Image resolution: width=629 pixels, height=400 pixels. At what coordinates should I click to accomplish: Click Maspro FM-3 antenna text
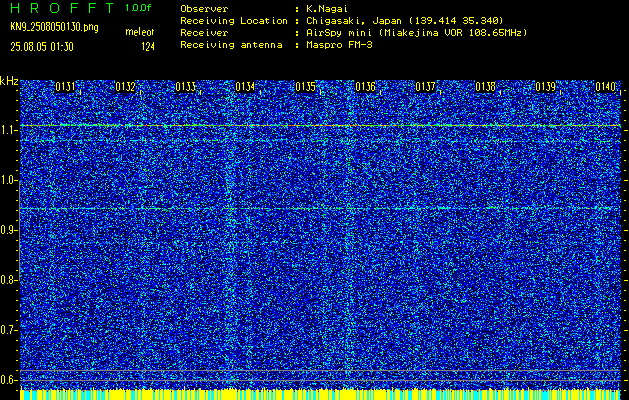click(x=339, y=45)
